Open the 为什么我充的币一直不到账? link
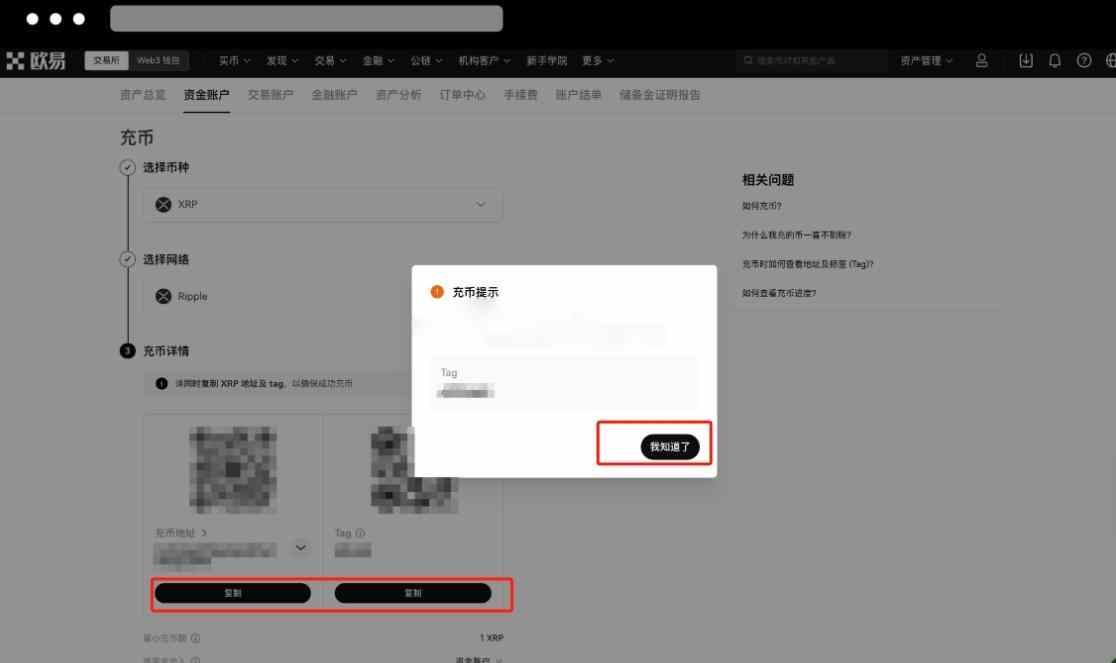Viewport: 1116px width, 663px height. [x=796, y=235]
